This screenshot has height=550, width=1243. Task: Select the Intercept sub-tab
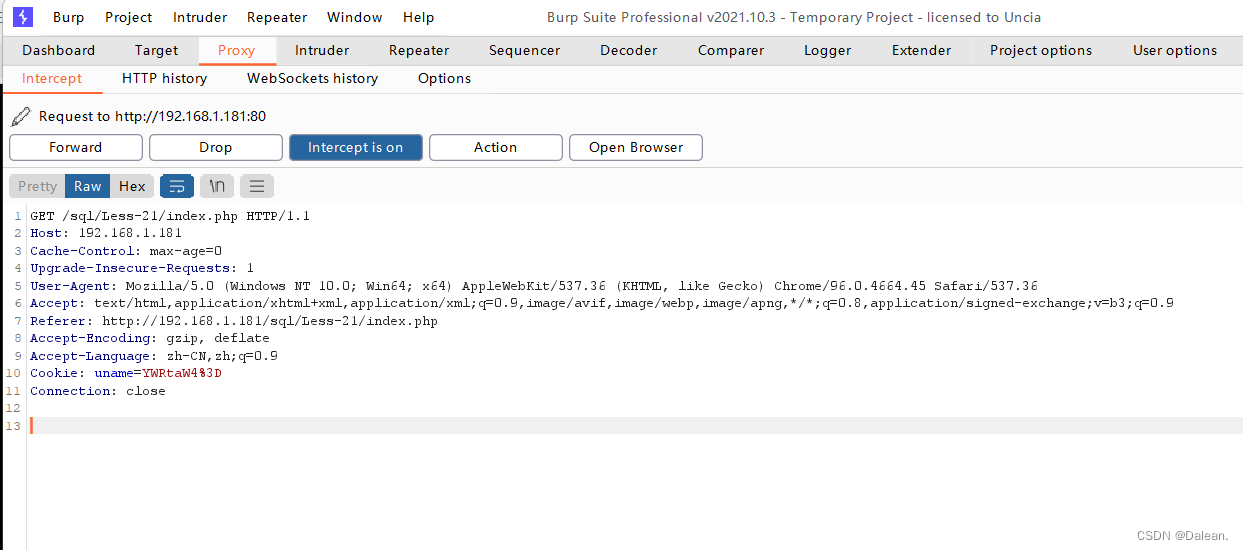point(52,78)
